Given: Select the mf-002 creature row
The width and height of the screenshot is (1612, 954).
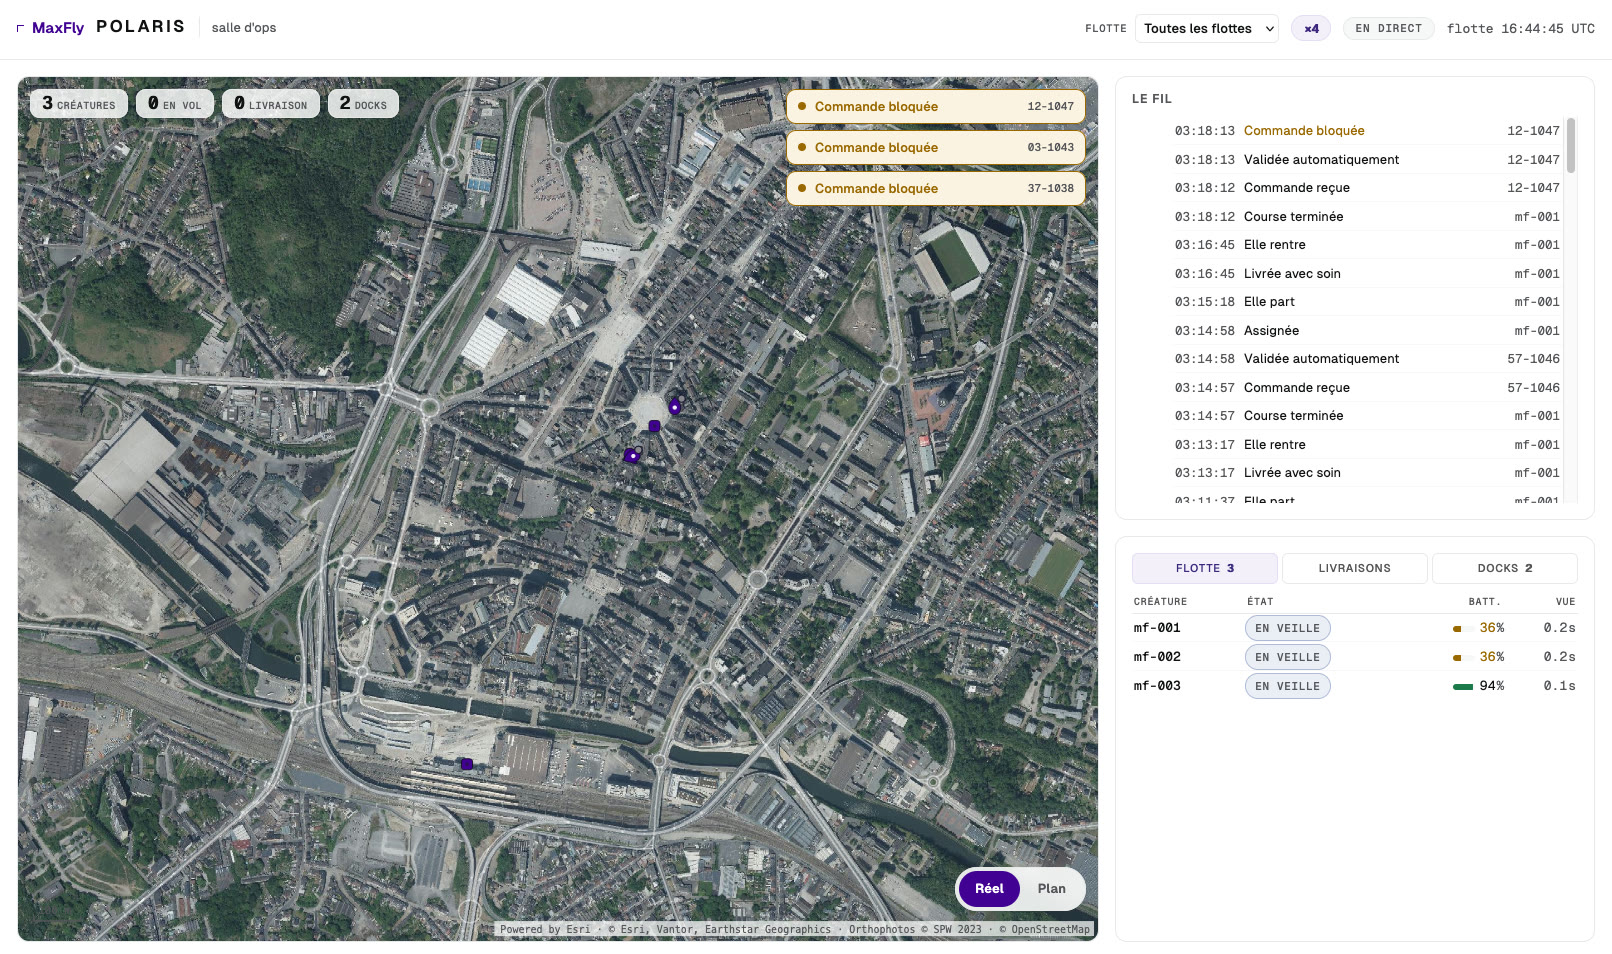Looking at the screenshot, I should click(1354, 658).
